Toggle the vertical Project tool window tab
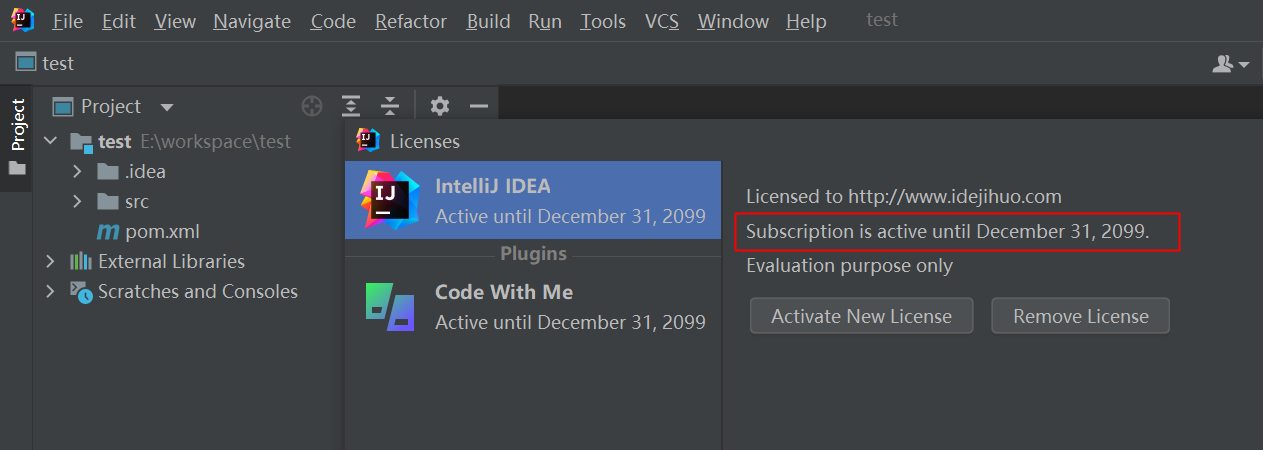This screenshot has height=450, width=1263. pos(17,125)
